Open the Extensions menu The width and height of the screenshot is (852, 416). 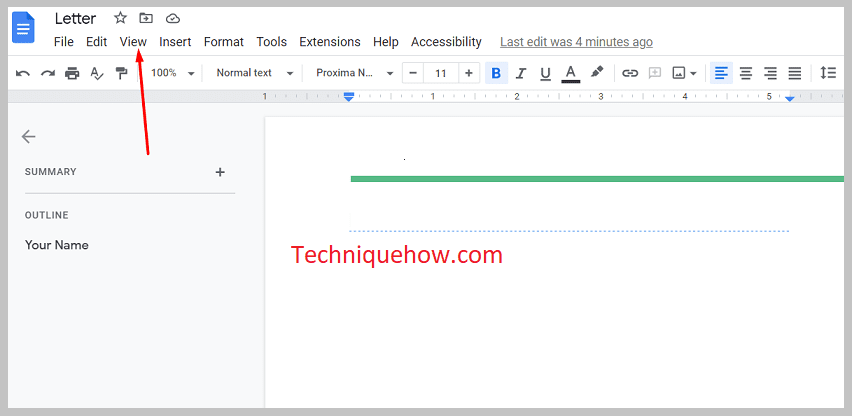(330, 42)
